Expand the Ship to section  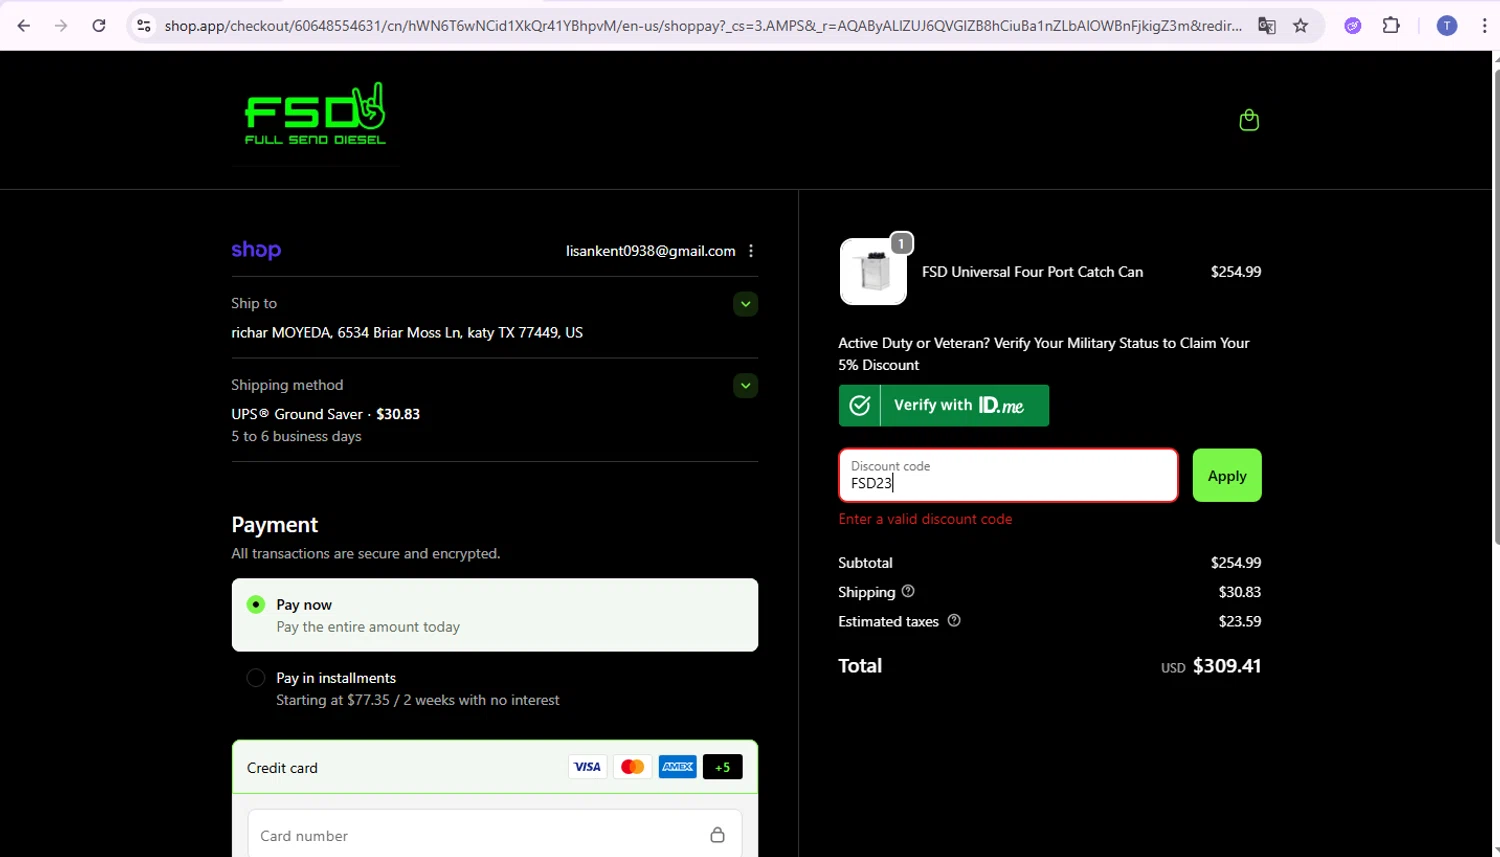click(745, 304)
